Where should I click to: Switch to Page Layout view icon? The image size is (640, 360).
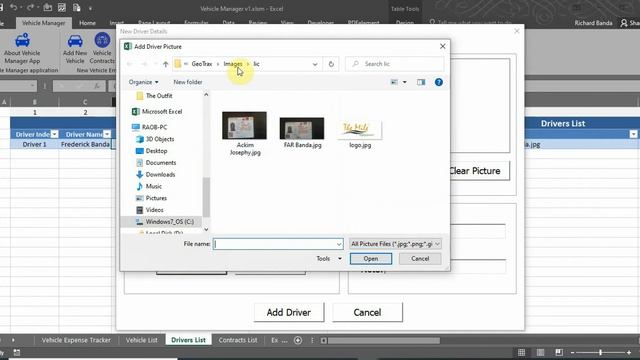pyautogui.click(x=540, y=352)
